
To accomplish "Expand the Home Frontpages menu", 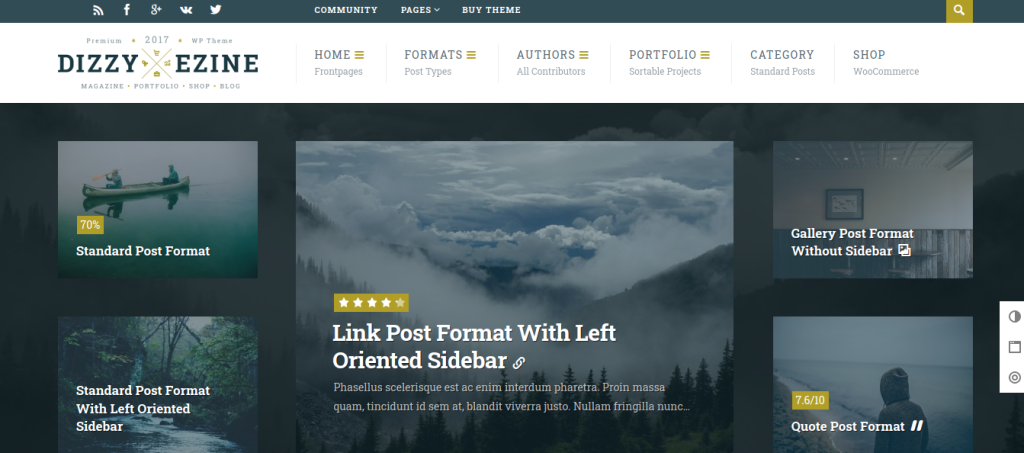I will (340, 63).
